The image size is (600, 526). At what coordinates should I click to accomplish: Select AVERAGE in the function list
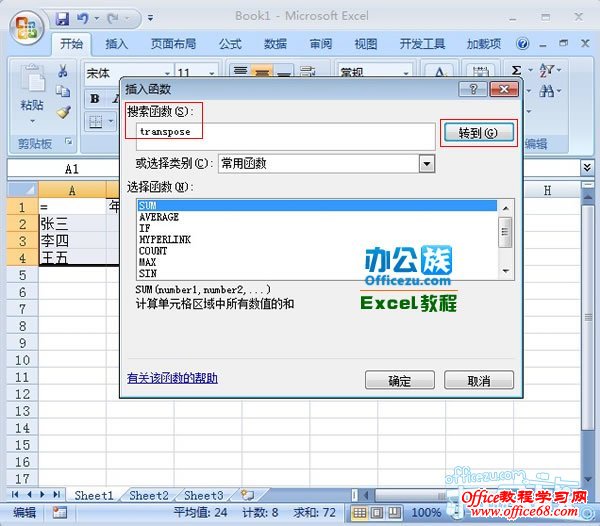160,217
